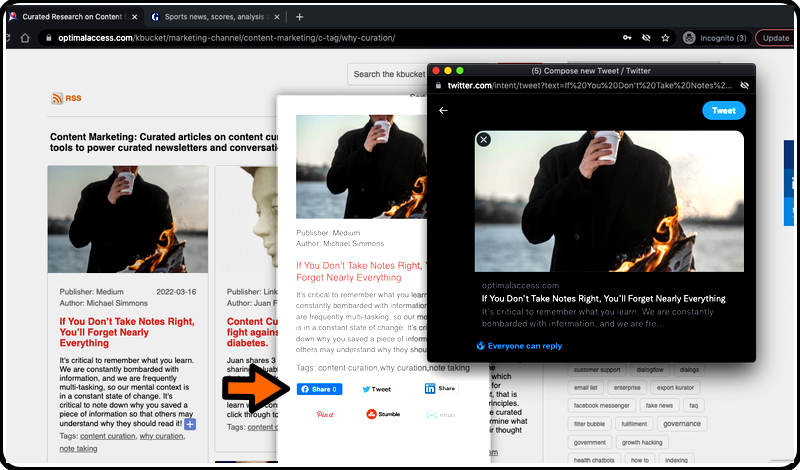Click the how to tag
The width and height of the screenshot is (800, 470).
click(639, 460)
